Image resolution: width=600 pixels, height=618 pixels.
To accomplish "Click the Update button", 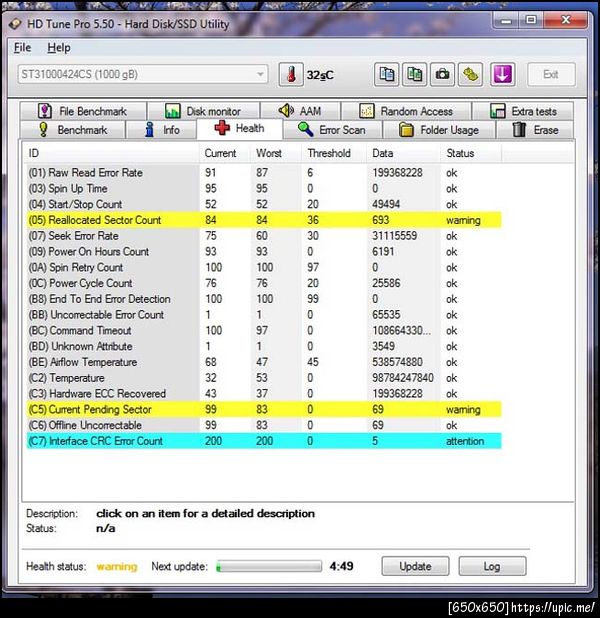I will pos(415,566).
